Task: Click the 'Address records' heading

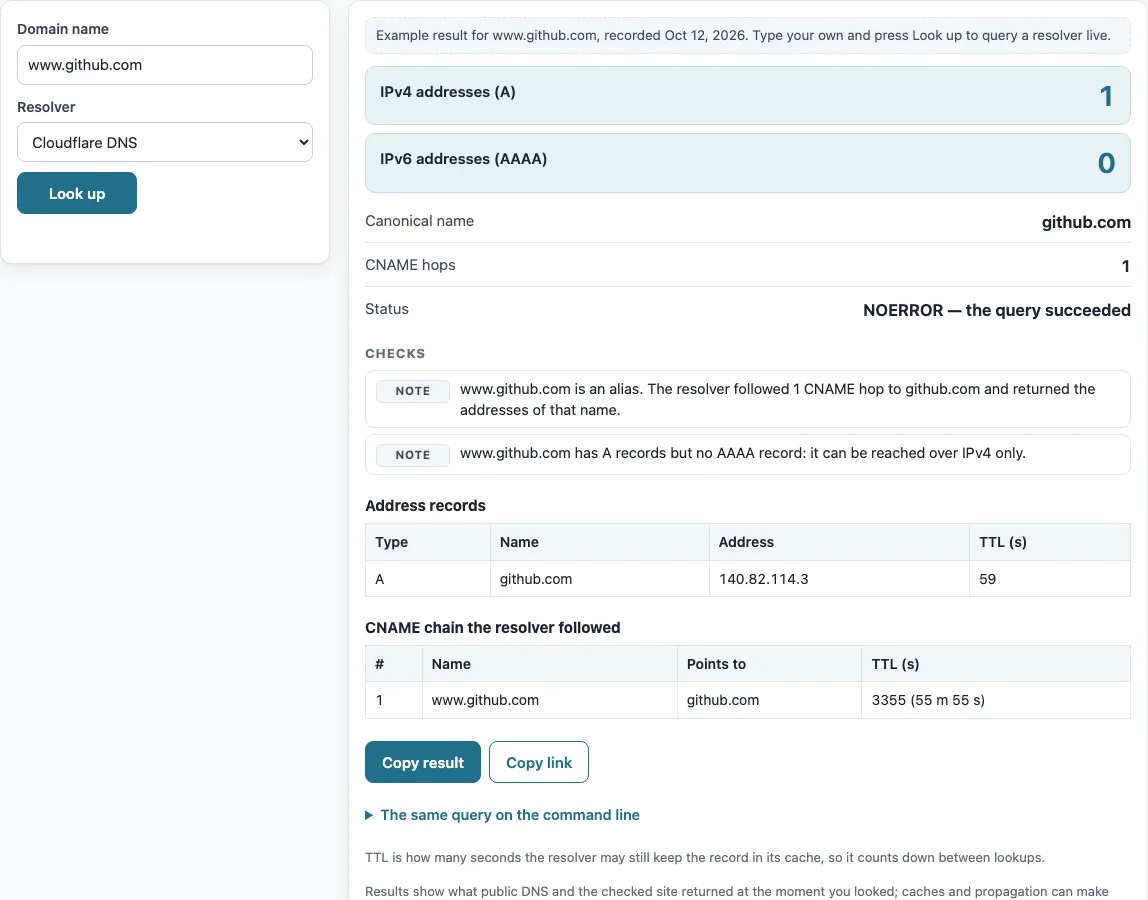Action: pyautogui.click(x=425, y=506)
